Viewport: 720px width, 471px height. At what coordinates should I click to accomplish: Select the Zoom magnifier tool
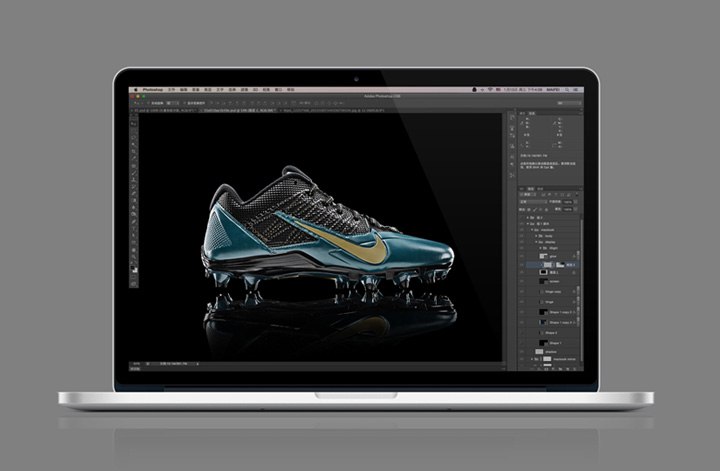coord(135,256)
